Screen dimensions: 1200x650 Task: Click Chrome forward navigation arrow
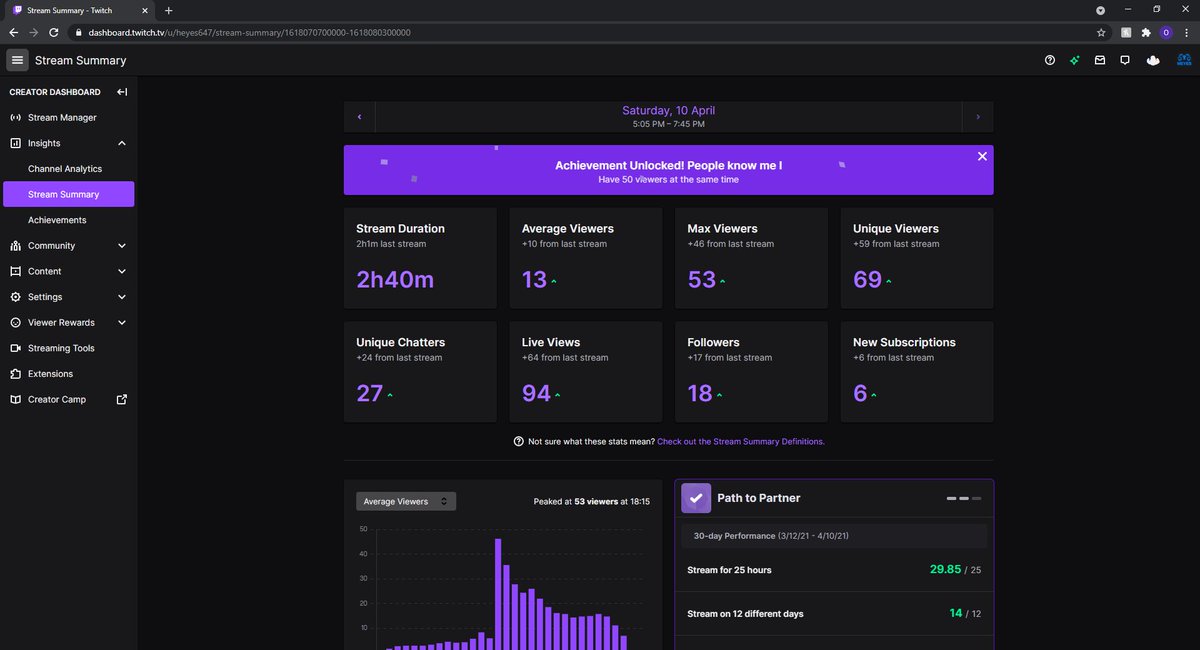click(34, 32)
